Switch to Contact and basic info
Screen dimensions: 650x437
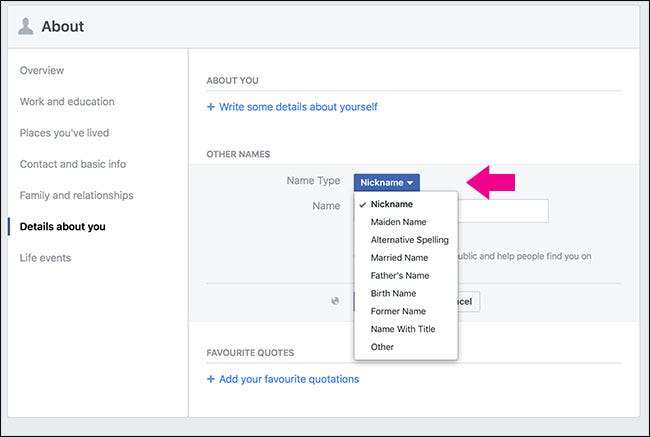[x=73, y=164]
